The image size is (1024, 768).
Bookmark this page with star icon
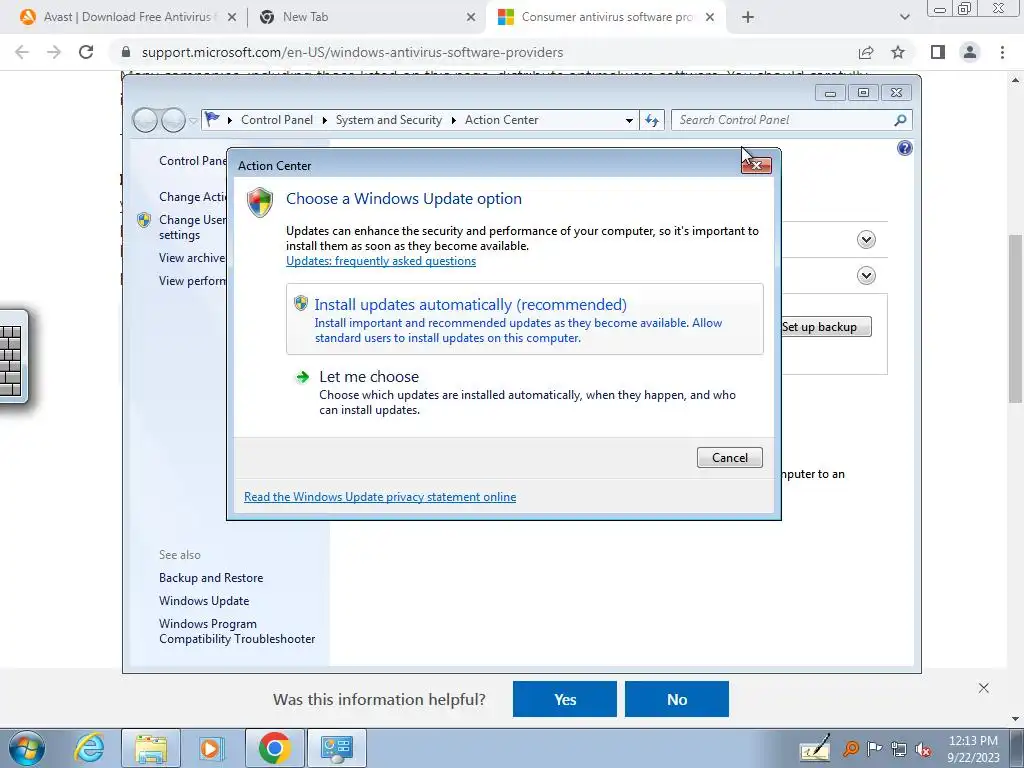898,52
